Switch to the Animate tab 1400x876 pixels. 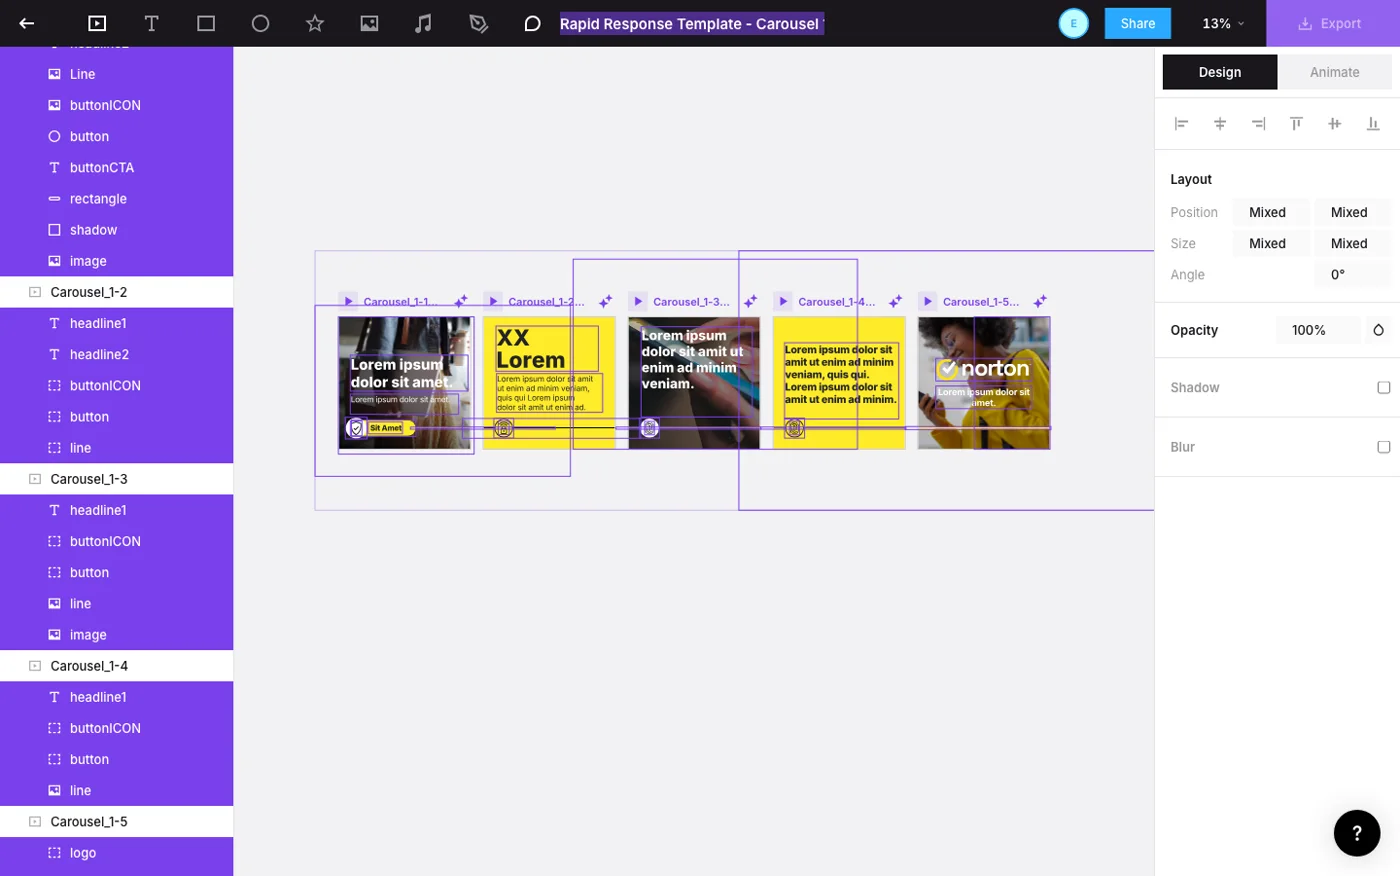[x=1335, y=72]
